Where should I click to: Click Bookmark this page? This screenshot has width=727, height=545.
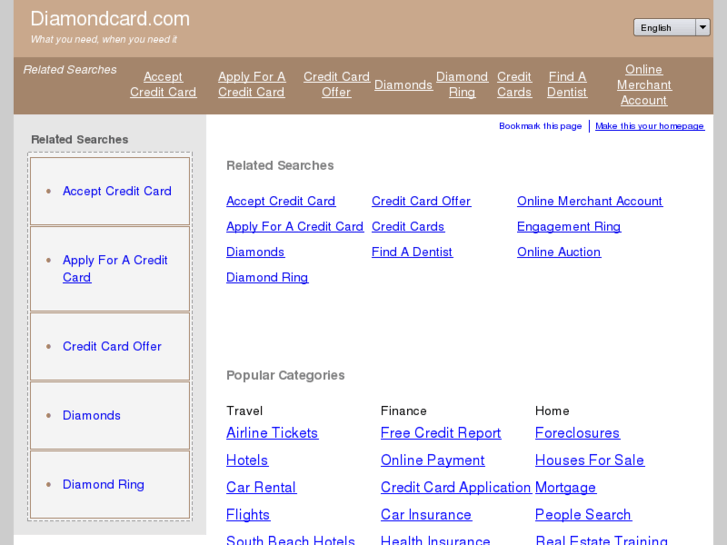click(x=540, y=126)
